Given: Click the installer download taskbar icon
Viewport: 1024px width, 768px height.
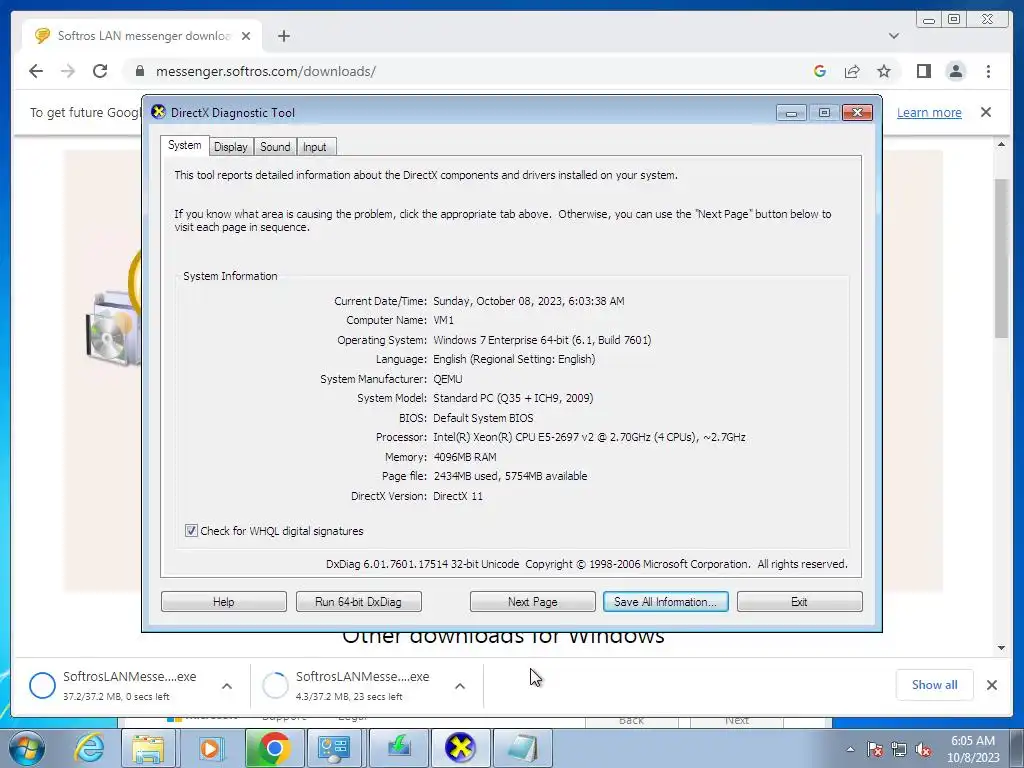Looking at the screenshot, I should pos(397,748).
